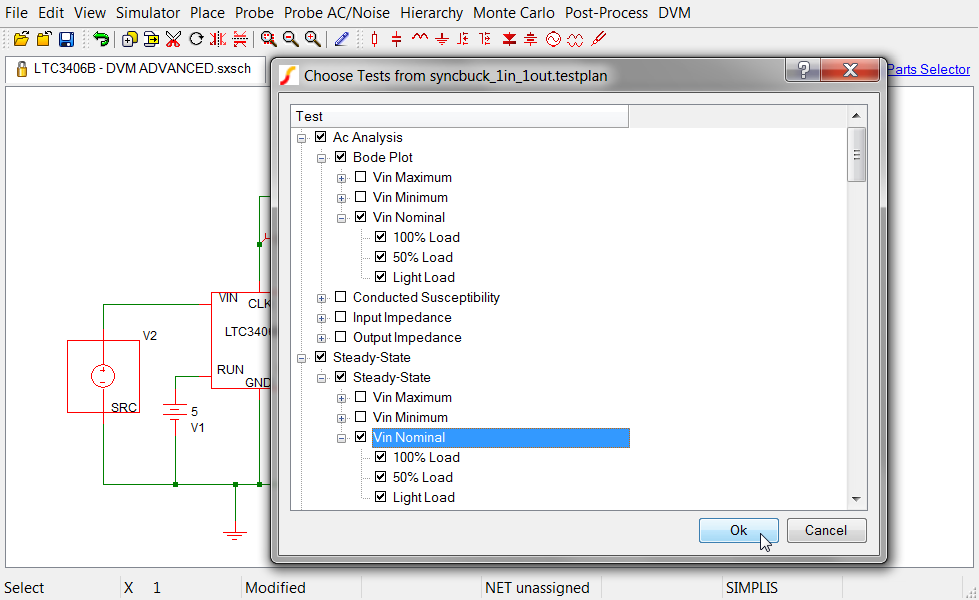979x600 pixels.
Task: Click the Save schematic floppy disk icon
Action: click(66, 39)
